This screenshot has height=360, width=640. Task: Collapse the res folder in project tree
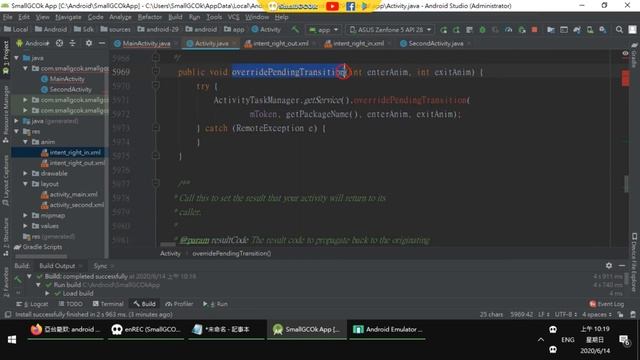click(16, 131)
